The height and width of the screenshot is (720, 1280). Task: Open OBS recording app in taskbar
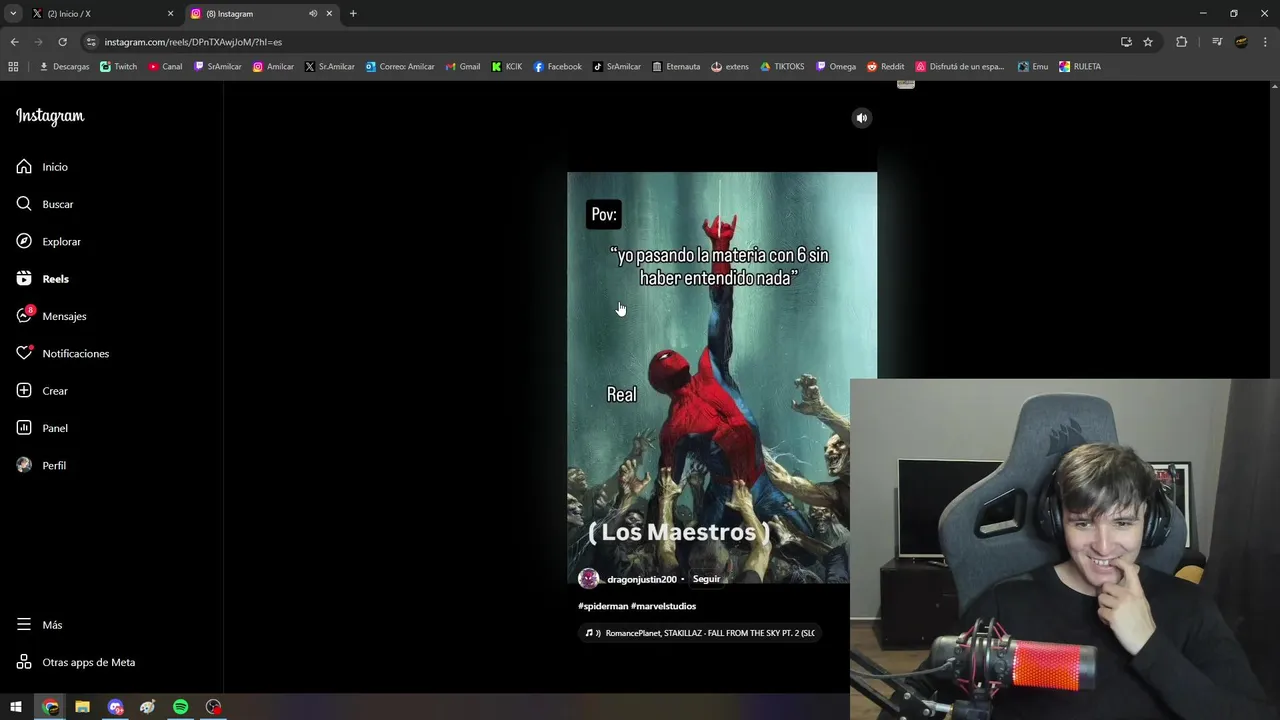[213, 707]
